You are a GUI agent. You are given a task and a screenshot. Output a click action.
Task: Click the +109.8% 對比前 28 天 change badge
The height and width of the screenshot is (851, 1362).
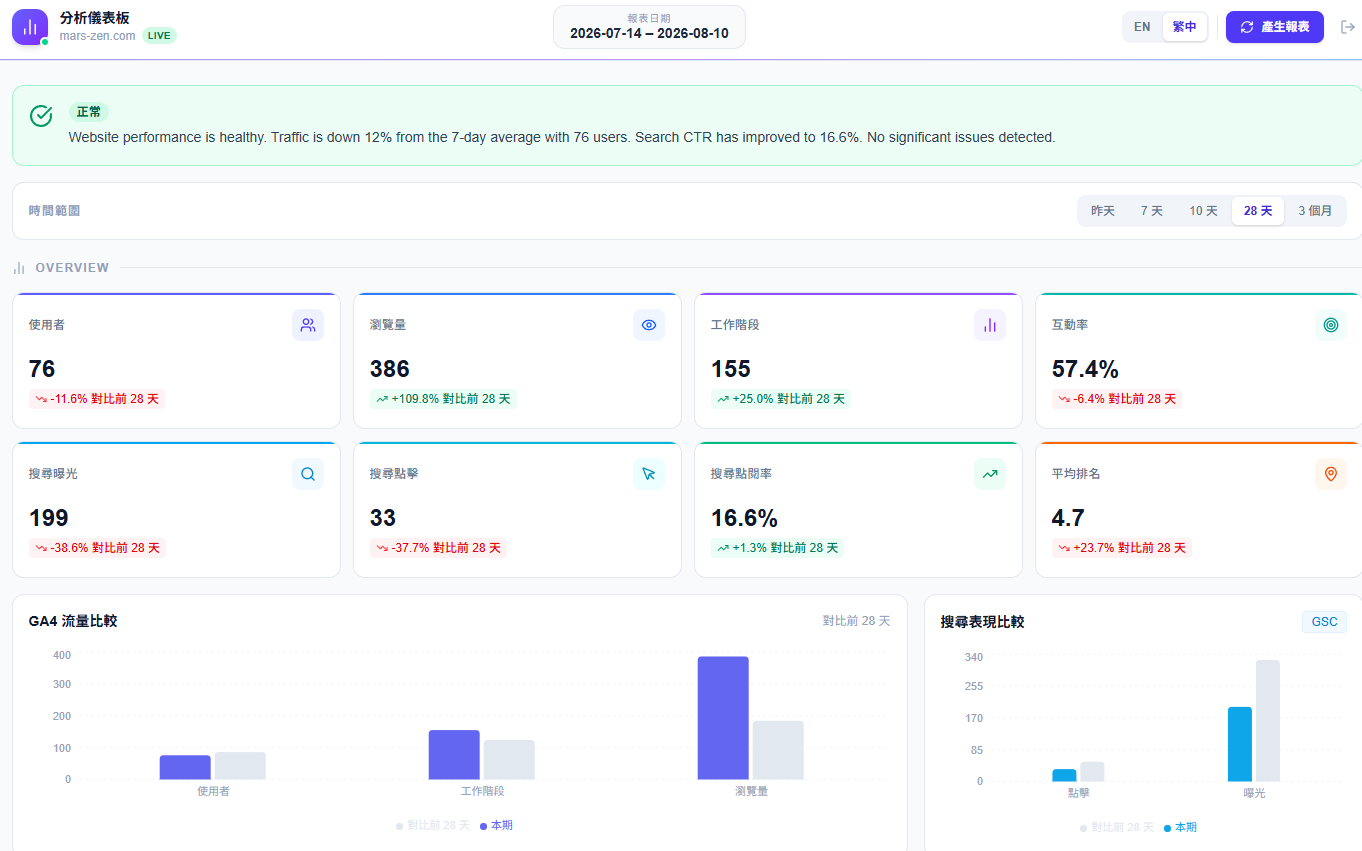443,399
